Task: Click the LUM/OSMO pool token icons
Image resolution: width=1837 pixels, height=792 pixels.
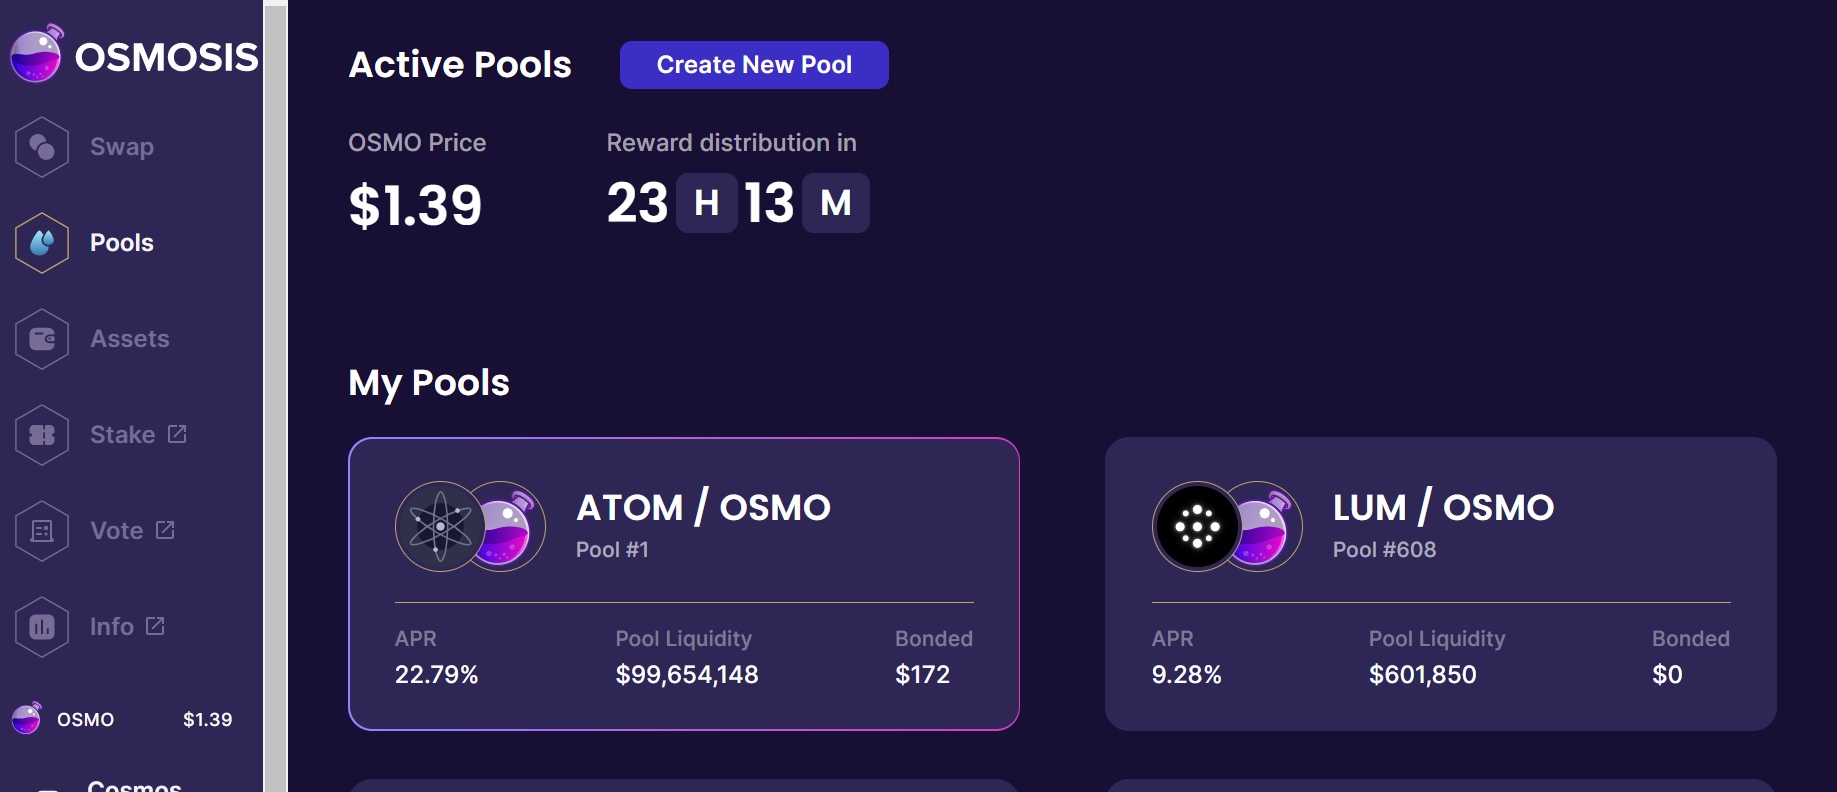Action: (x=1227, y=526)
